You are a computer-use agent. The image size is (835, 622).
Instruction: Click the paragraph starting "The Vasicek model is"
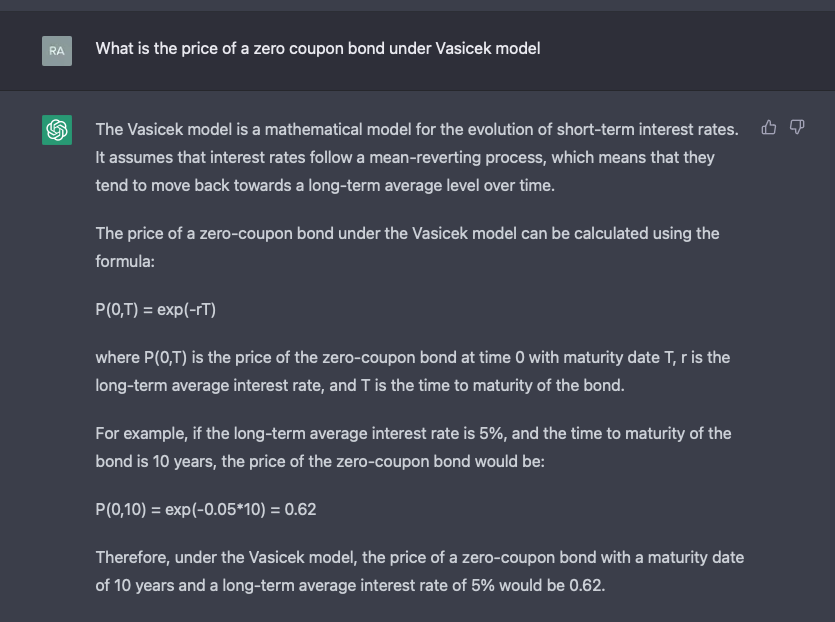416,157
